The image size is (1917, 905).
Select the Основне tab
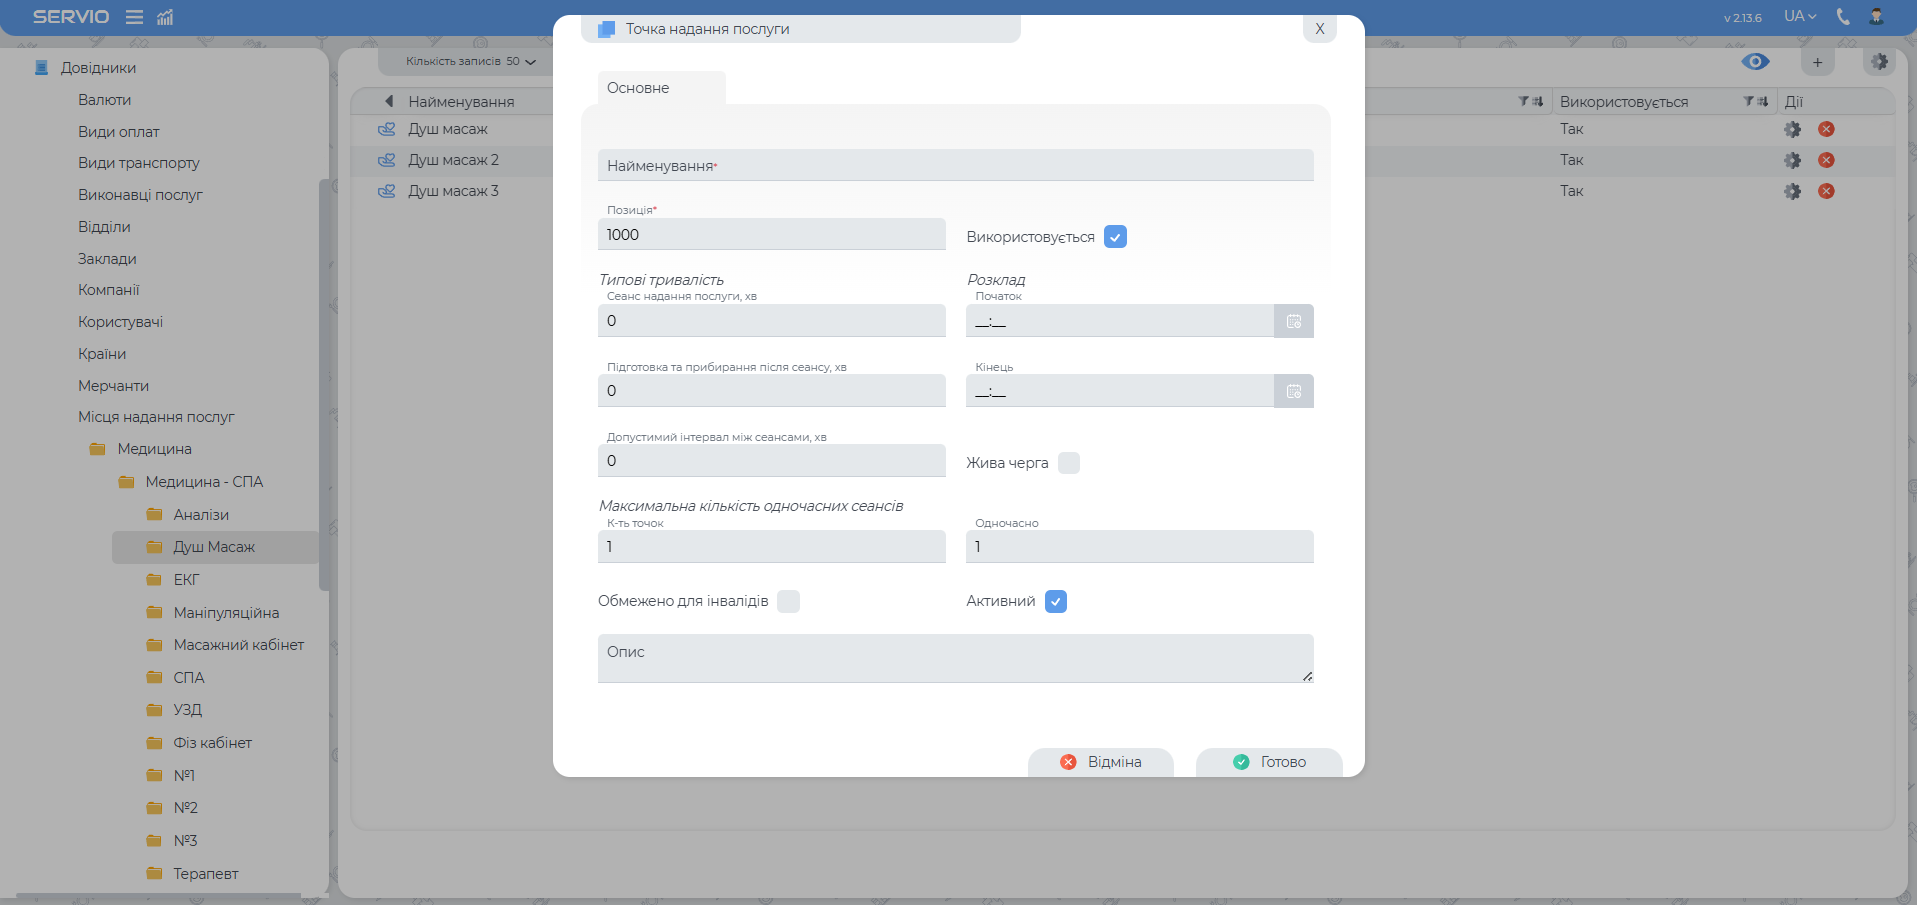pyautogui.click(x=639, y=88)
